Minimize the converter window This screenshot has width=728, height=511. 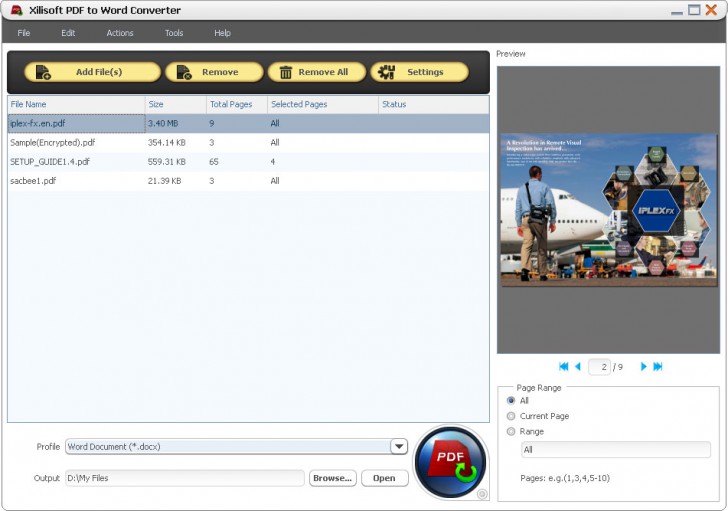coord(677,11)
